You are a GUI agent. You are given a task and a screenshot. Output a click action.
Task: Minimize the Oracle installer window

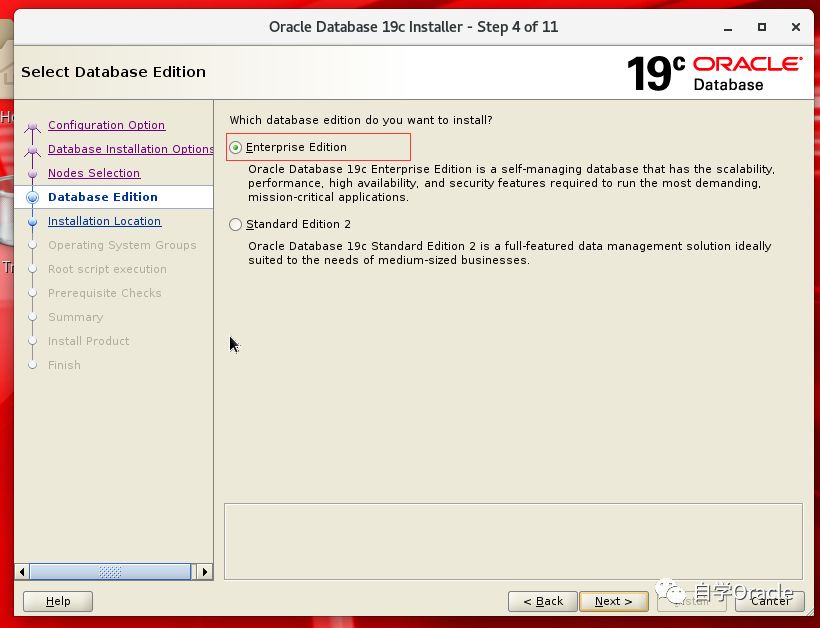[x=727, y=28]
